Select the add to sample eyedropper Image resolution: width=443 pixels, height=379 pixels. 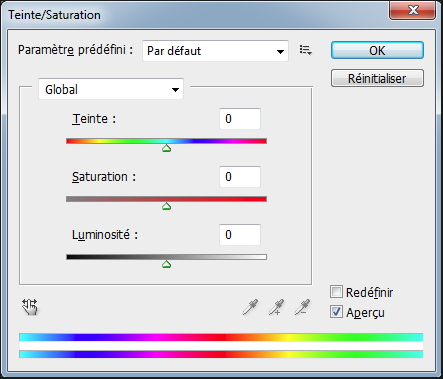[276, 307]
